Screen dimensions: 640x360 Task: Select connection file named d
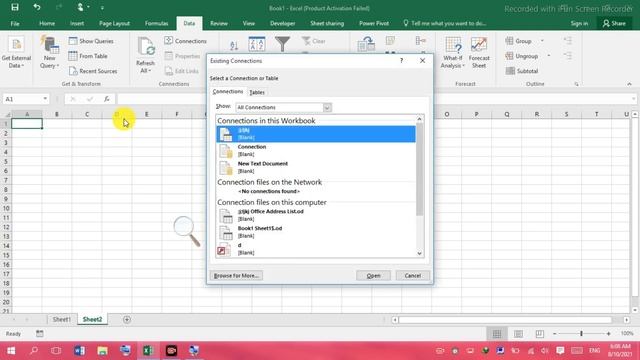click(x=316, y=249)
